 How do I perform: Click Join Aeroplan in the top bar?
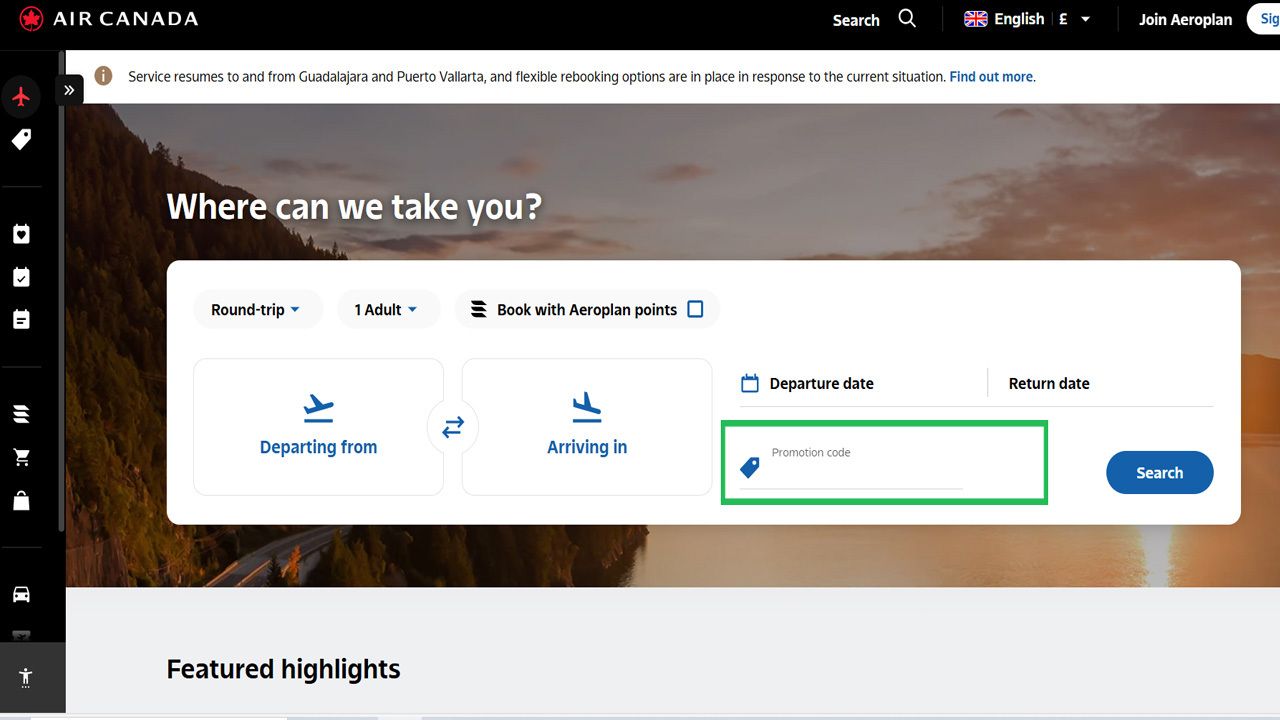point(1184,19)
